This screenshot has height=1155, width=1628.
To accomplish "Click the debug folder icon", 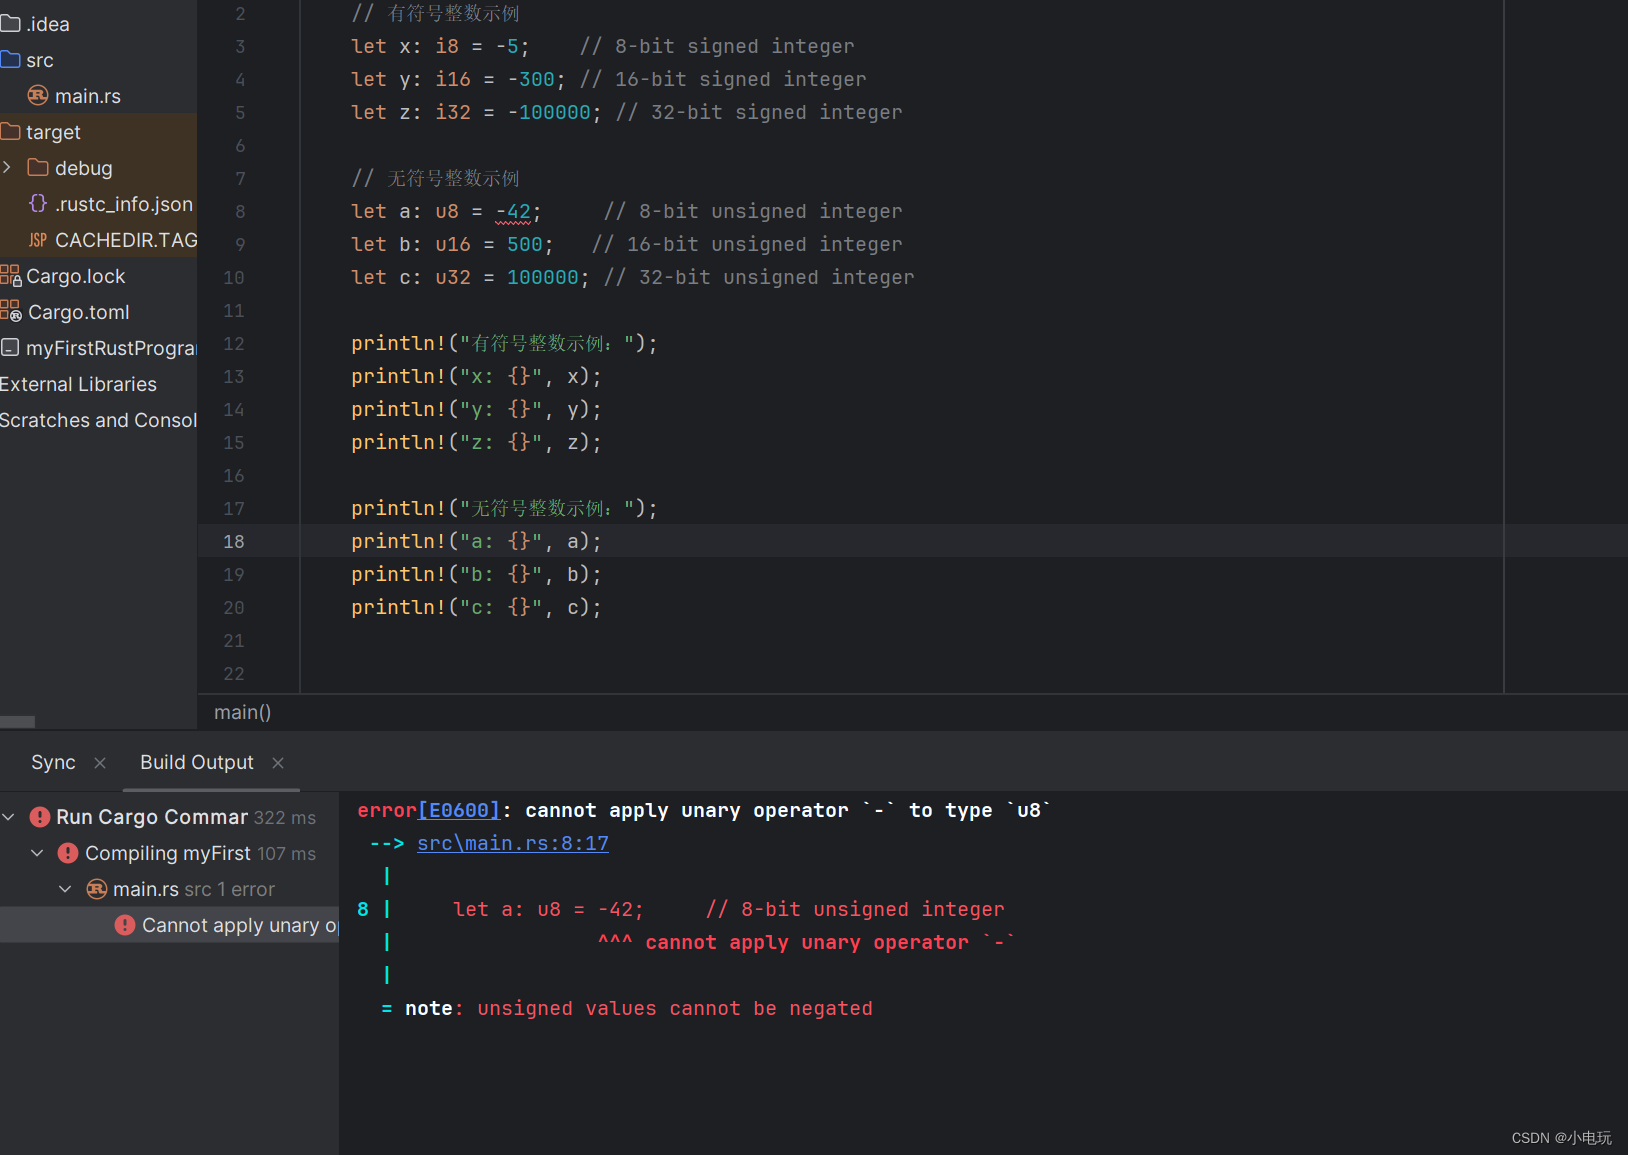I will coord(38,168).
